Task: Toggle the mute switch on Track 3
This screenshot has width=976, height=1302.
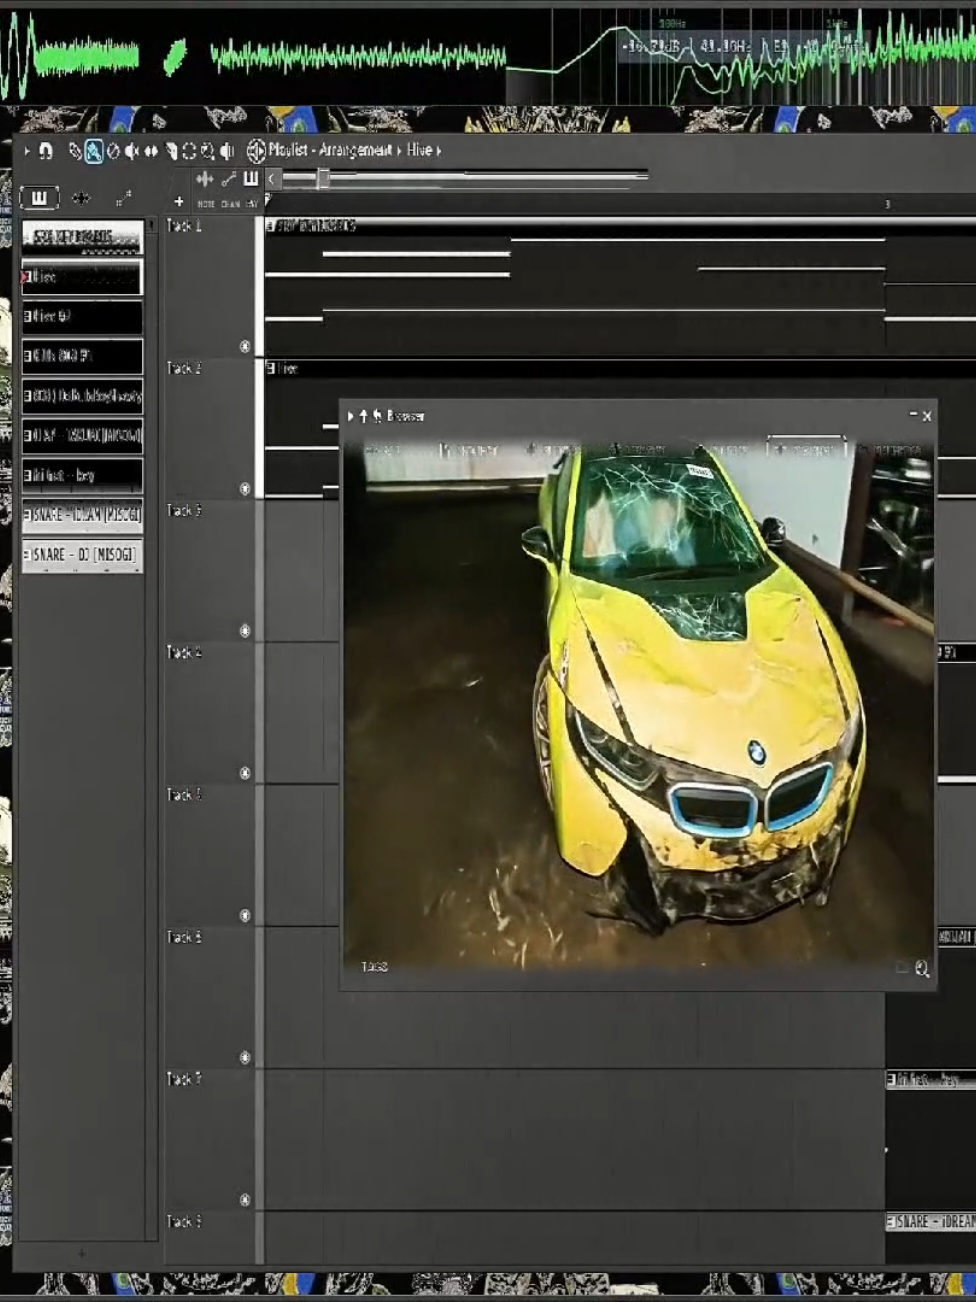Action: coord(245,631)
